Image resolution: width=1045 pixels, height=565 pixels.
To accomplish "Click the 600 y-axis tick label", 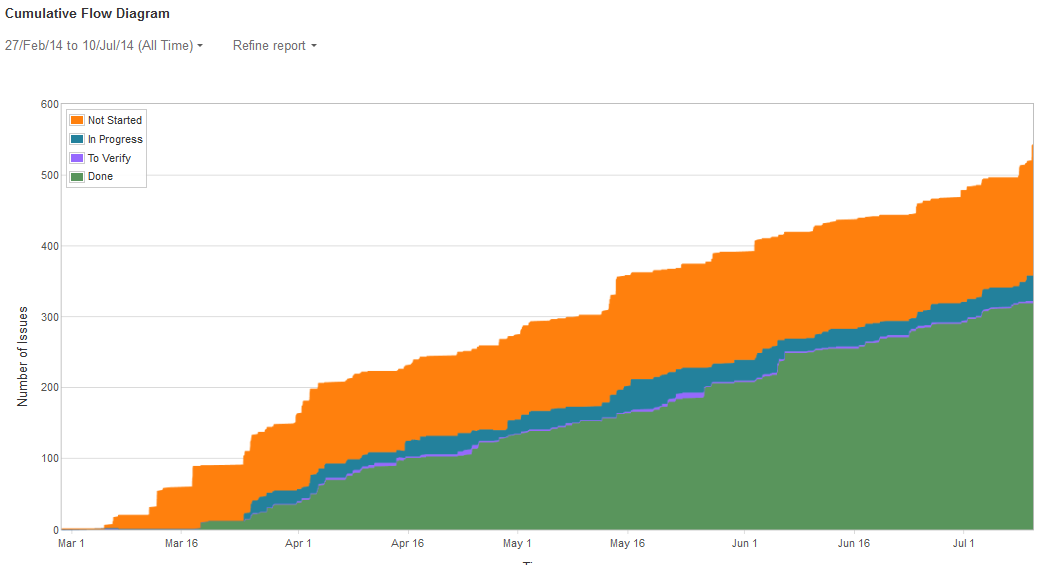I will click(x=49, y=104).
